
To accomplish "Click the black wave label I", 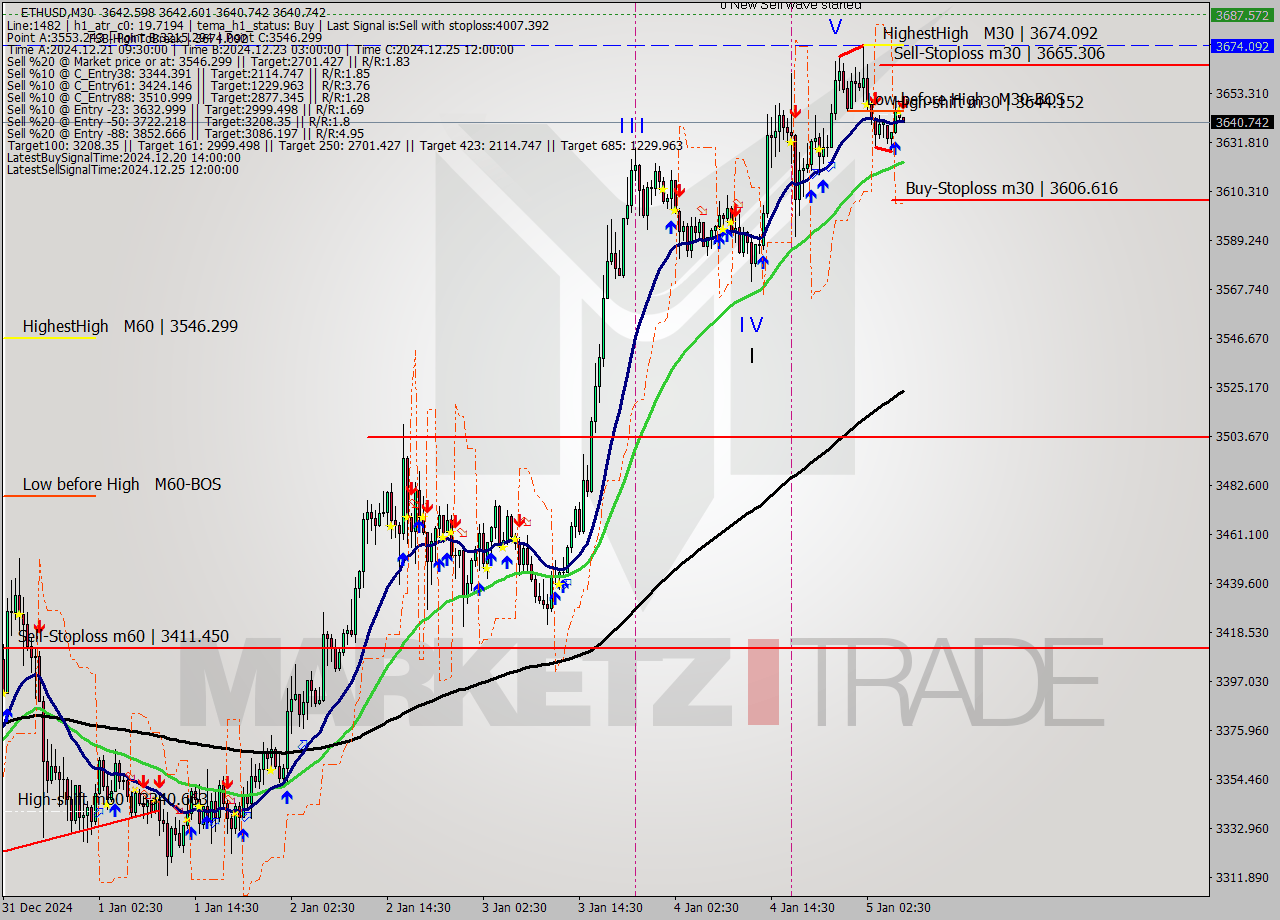I will click(752, 355).
